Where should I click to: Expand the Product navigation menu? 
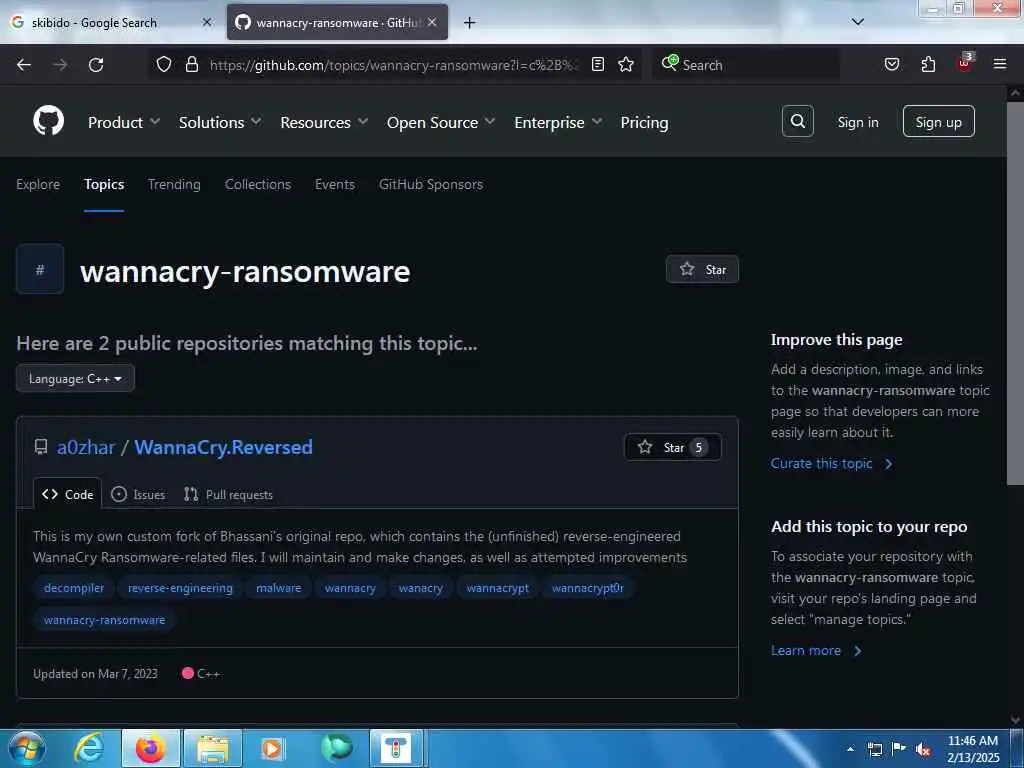pos(123,122)
